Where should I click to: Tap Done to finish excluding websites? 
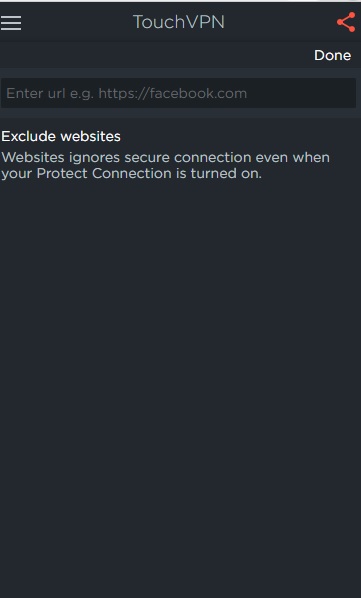coord(332,55)
